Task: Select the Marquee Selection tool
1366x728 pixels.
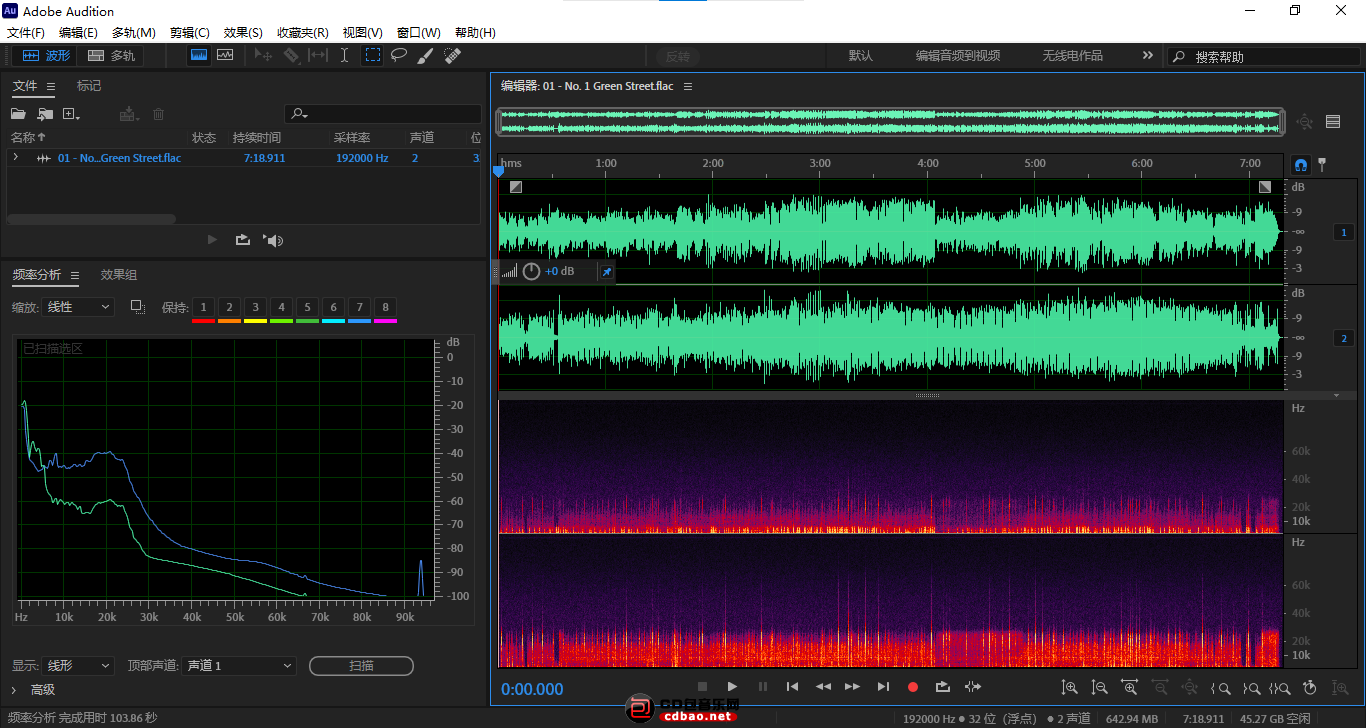Action: pyautogui.click(x=372, y=56)
